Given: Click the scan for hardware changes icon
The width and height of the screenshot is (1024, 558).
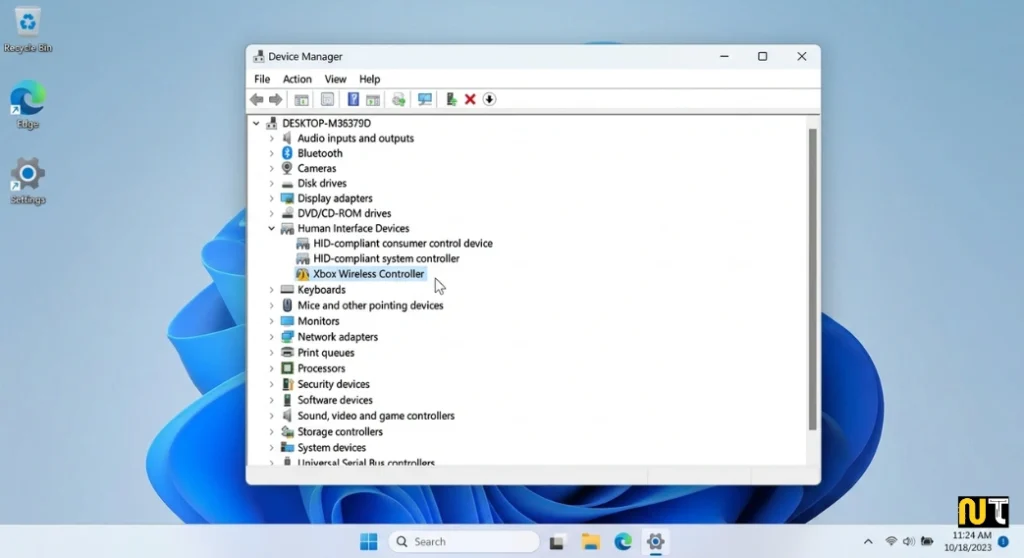Looking at the screenshot, I should [425, 99].
